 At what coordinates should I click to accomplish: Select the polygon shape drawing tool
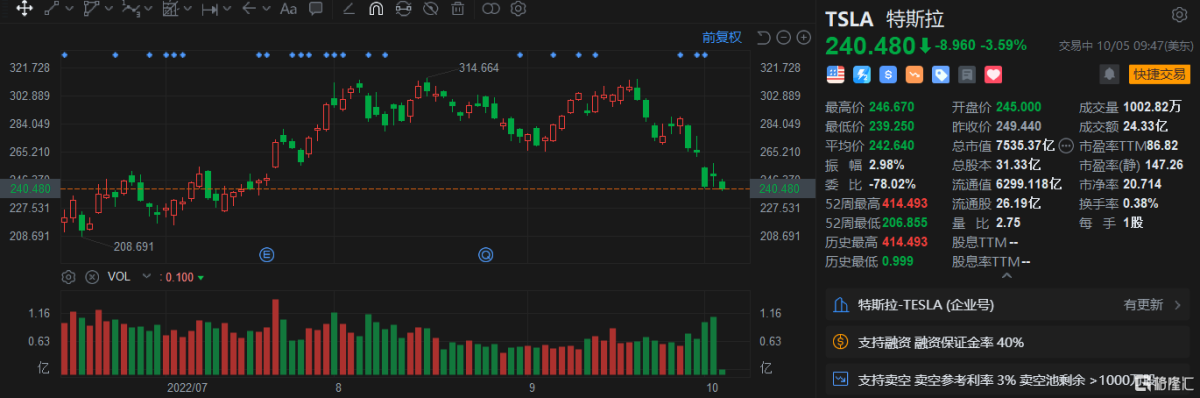[92, 9]
